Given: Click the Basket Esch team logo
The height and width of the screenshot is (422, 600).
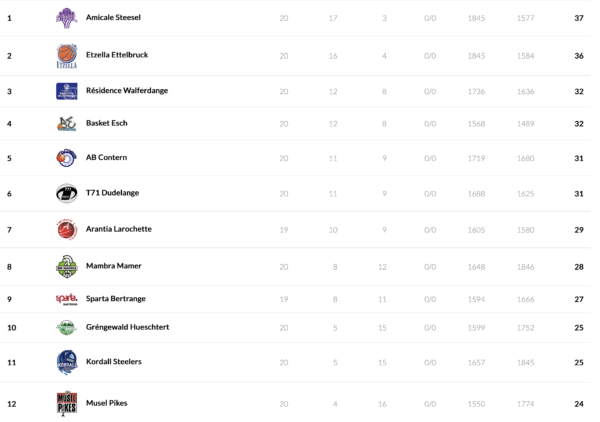Looking at the screenshot, I should (66, 124).
